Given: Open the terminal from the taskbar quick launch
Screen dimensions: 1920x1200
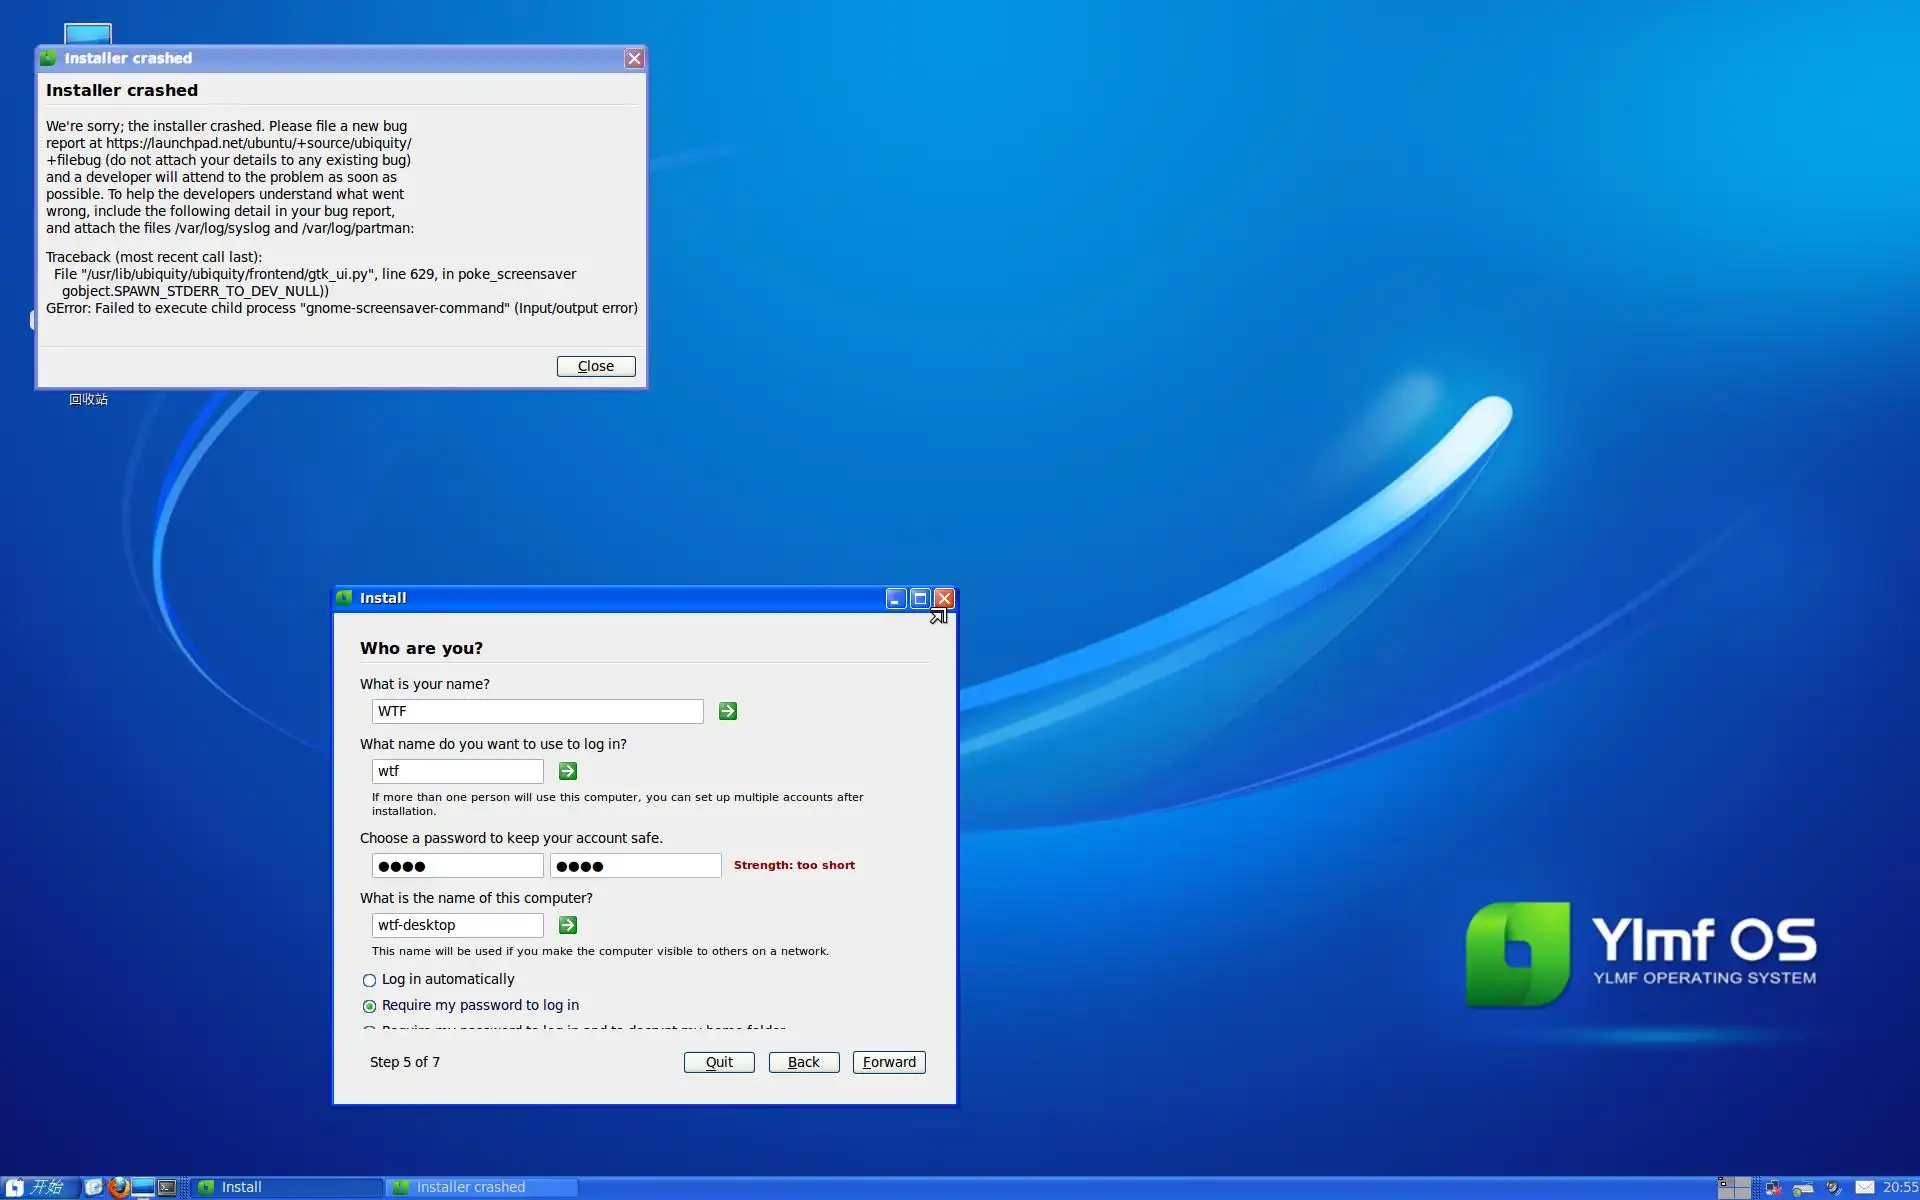Looking at the screenshot, I should coord(167,1187).
